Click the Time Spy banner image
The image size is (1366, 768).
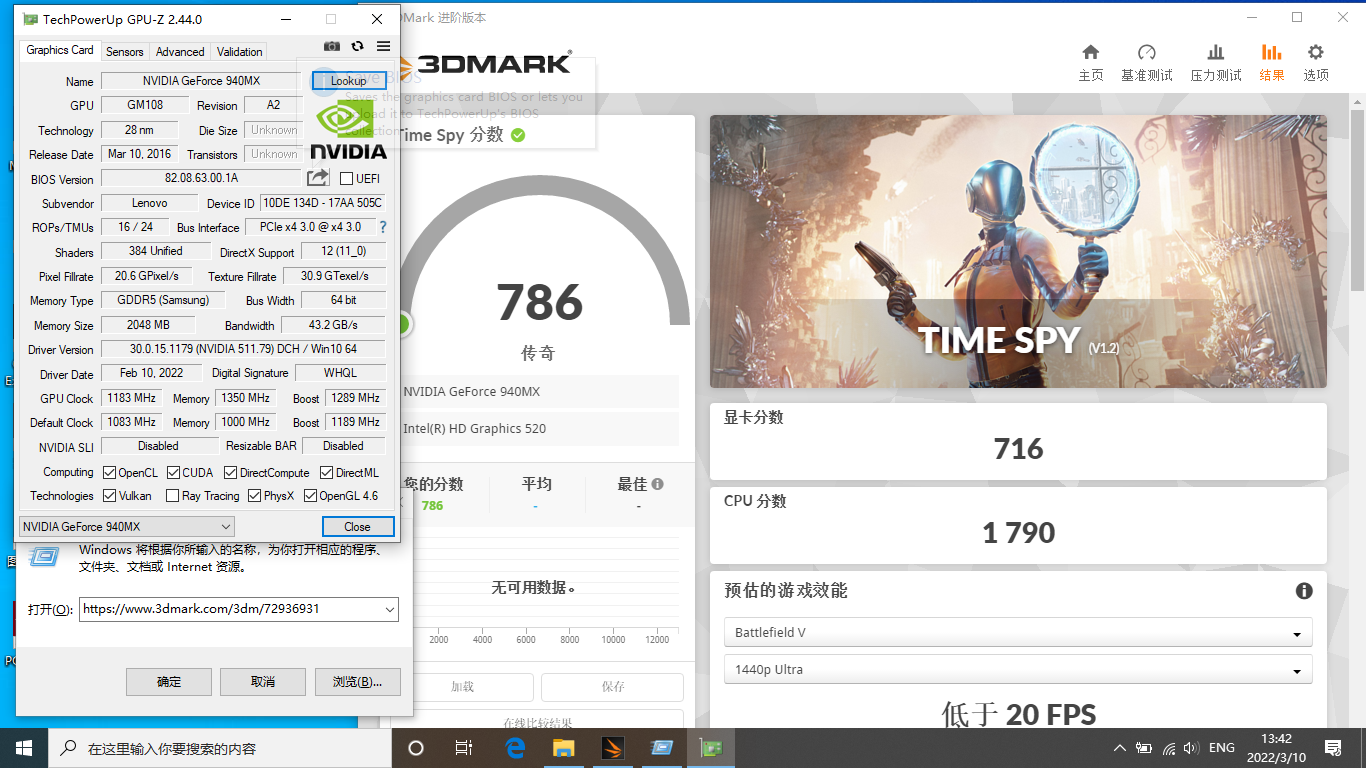tap(1018, 251)
